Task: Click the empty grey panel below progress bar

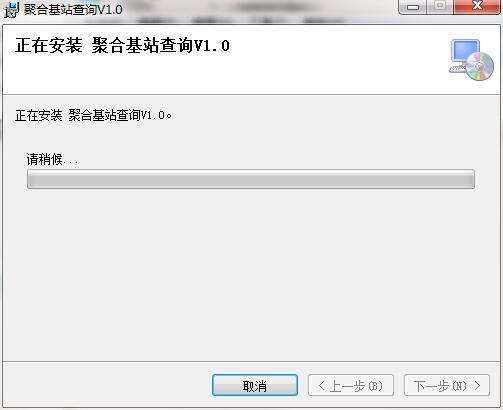Action: click(x=251, y=273)
